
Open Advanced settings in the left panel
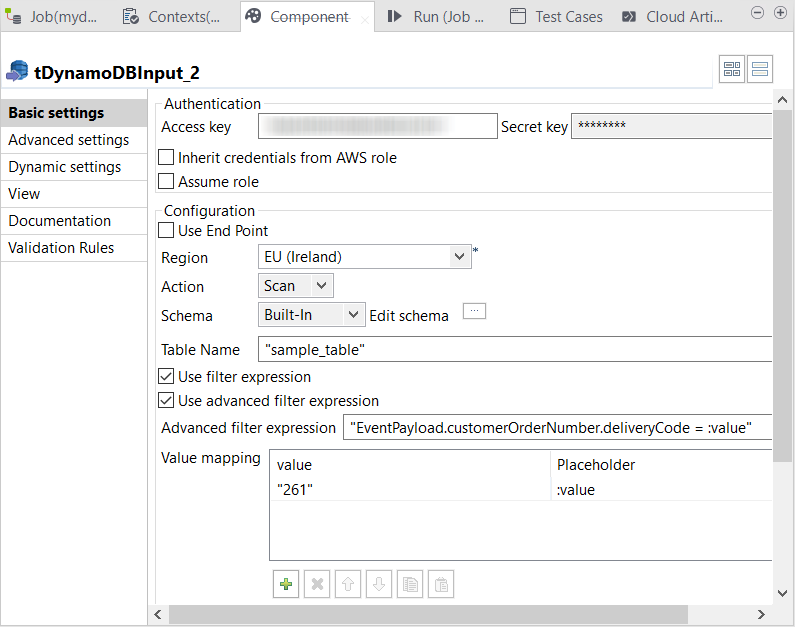point(69,140)
